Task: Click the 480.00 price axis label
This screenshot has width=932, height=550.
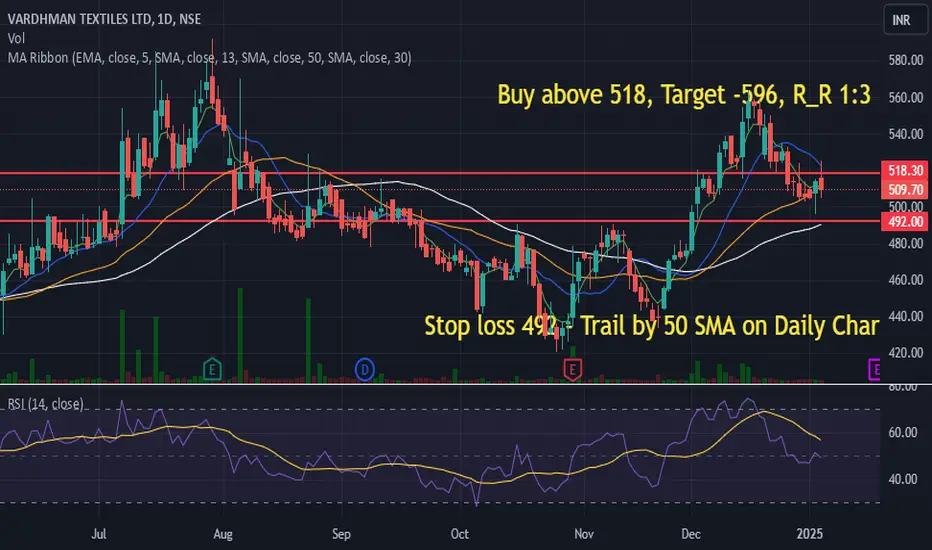Action: [x=906, y=243]
